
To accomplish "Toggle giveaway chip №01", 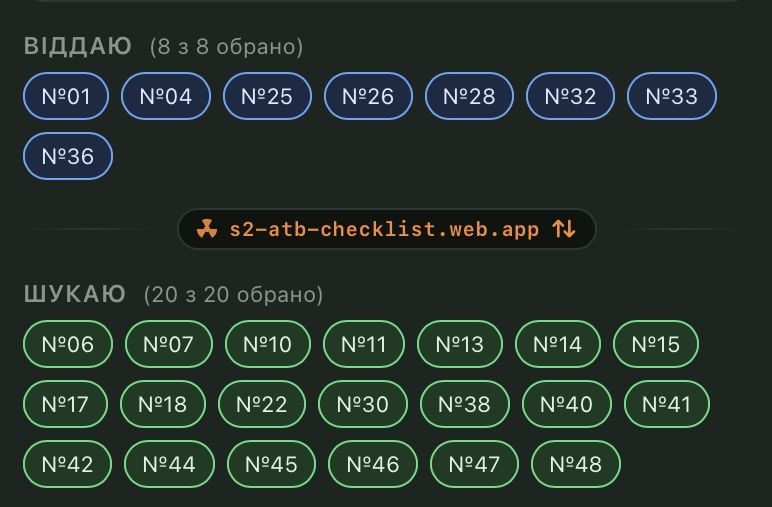I will (x=67, y=97).
